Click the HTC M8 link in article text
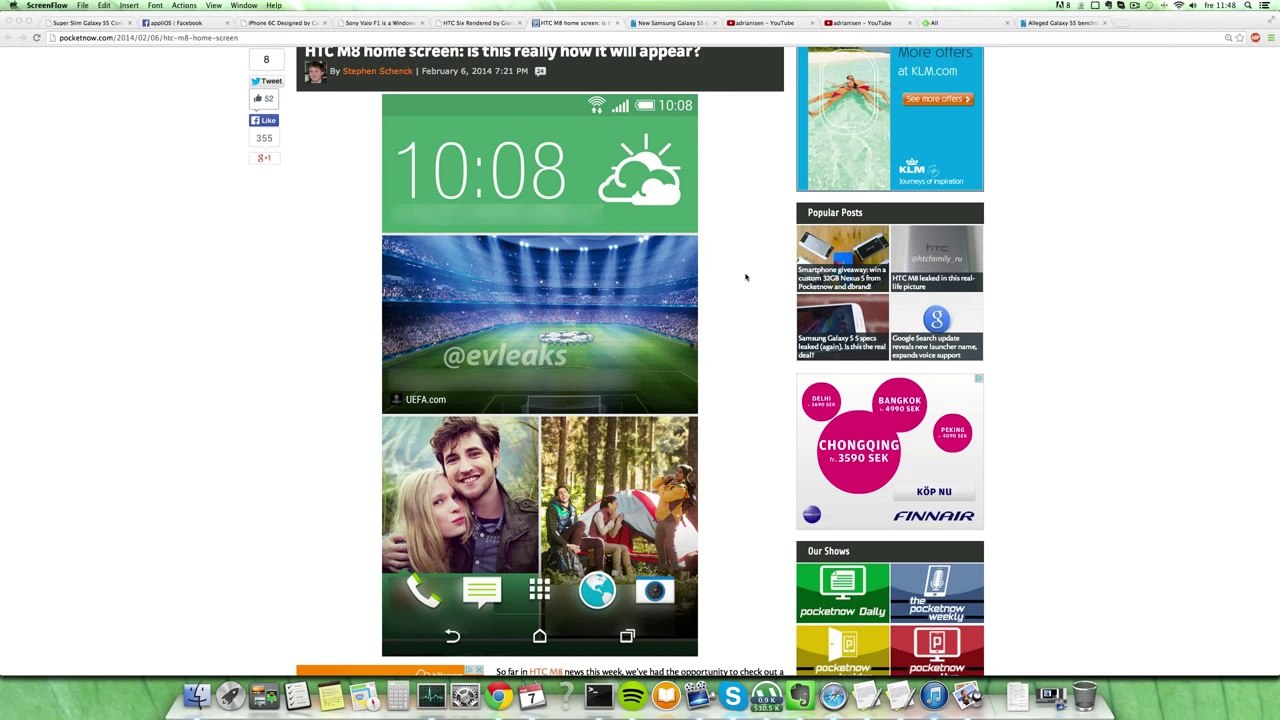1280x720 pixels. click(546, 672)
